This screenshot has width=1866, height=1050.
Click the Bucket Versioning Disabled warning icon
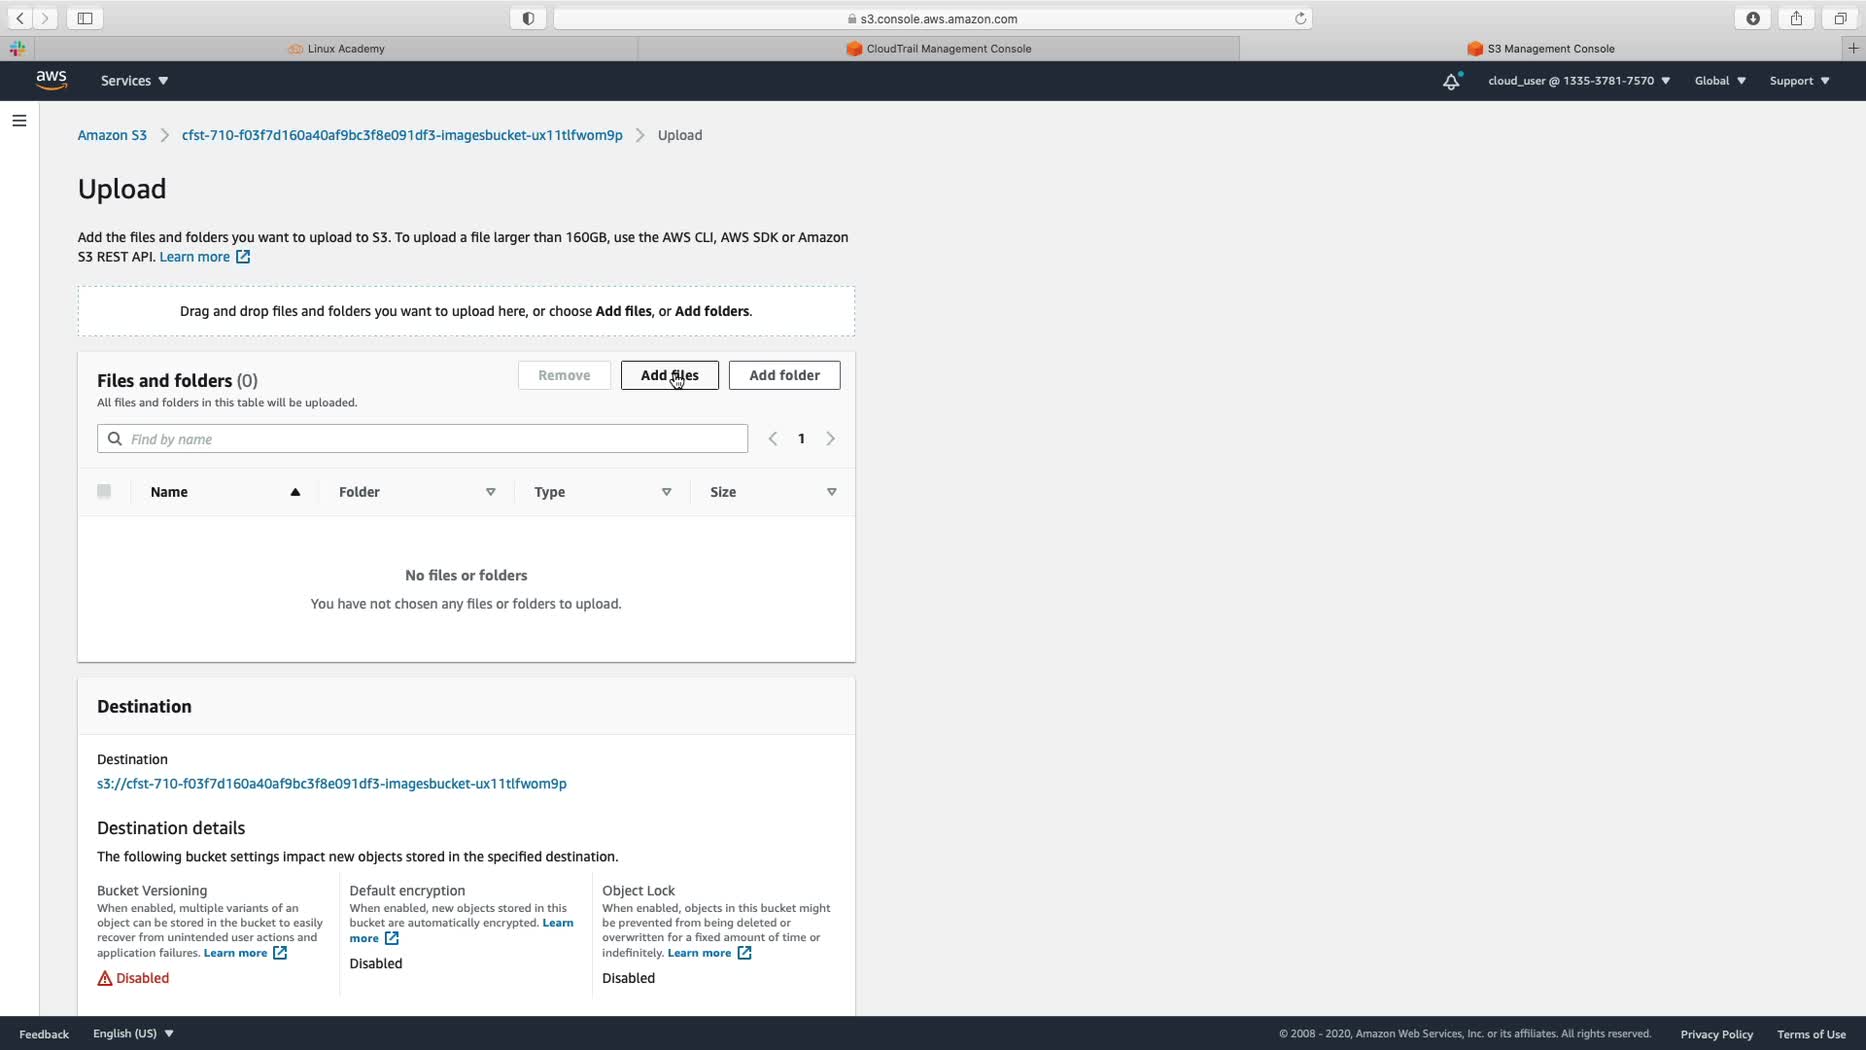105,978
